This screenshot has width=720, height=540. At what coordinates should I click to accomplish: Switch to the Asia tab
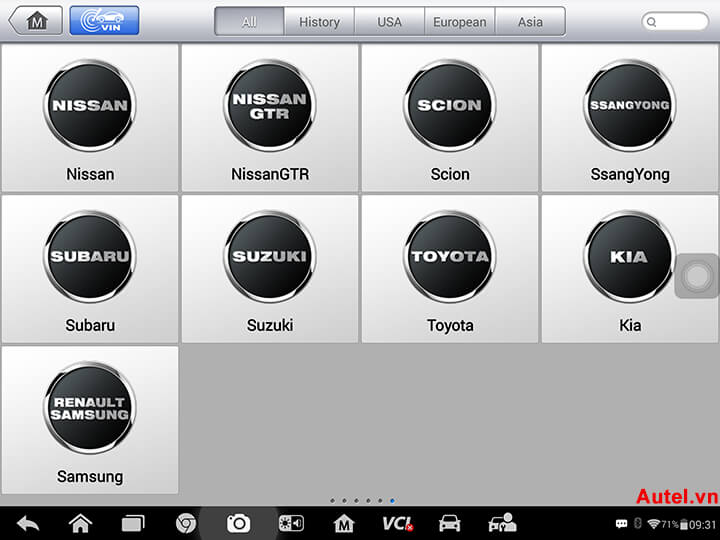click(530, 22)
